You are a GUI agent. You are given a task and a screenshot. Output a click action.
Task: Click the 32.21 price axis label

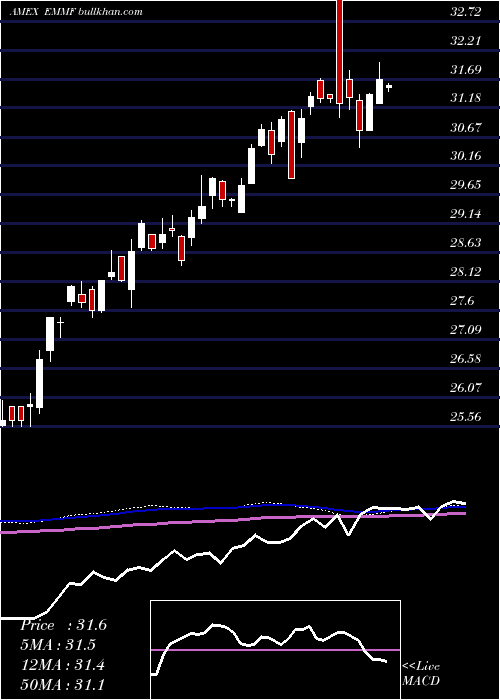(x=466, y=41)
